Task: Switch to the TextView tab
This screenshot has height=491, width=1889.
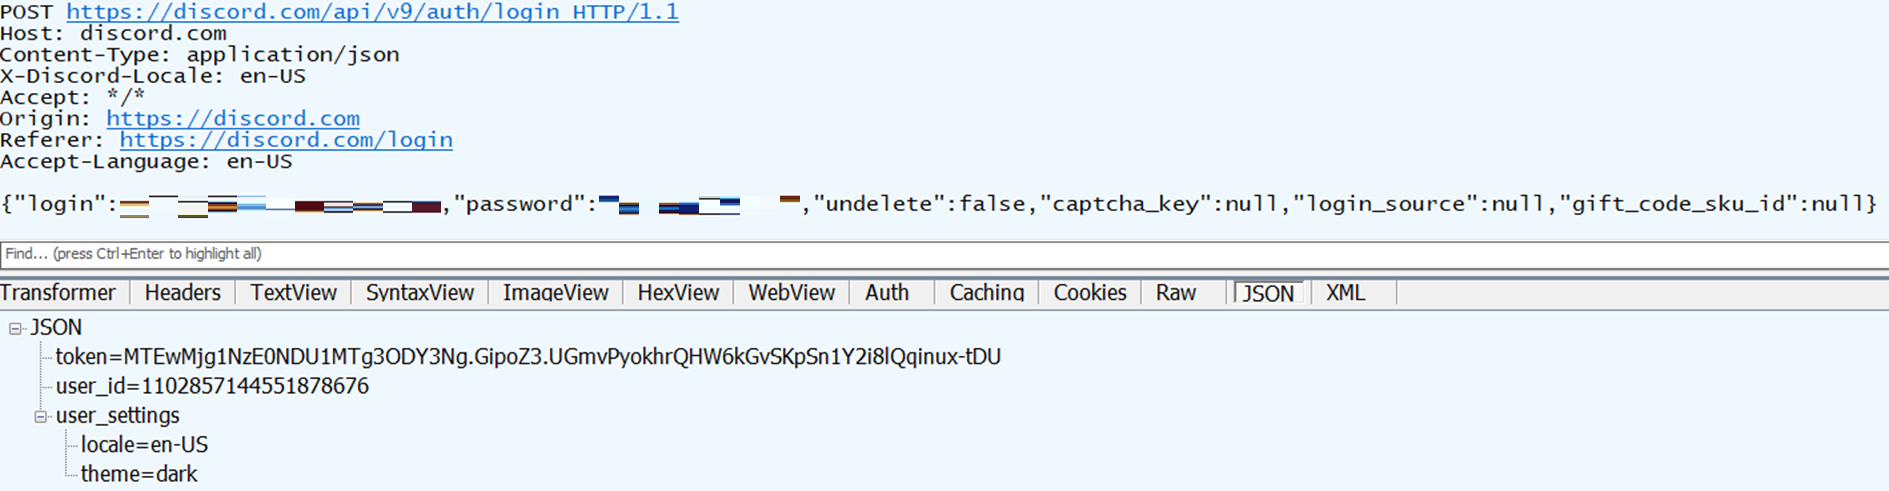Action: coord(293,293)
